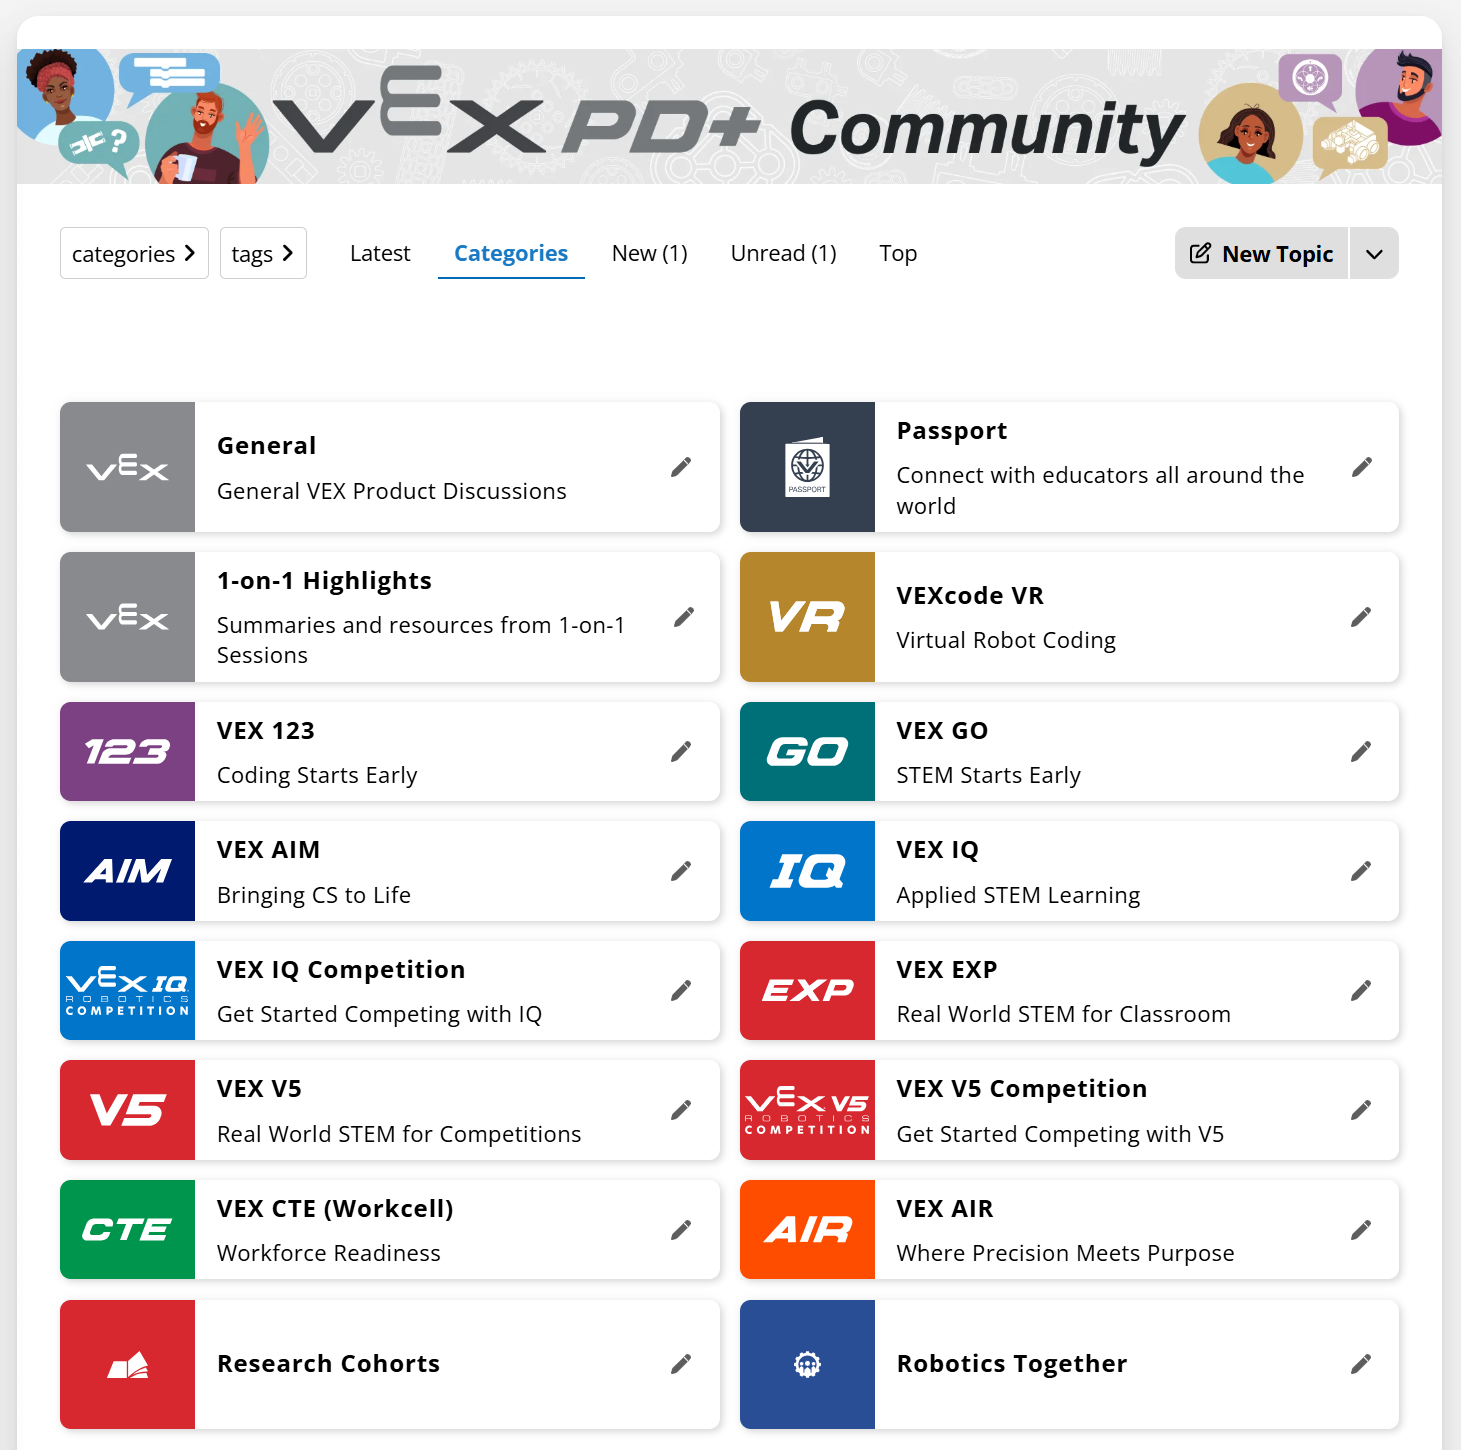The height and width of the screenshot is (1450, 1461).
Task: Select the Categories tab
Action: pyautogui.click(x=511, y=253)
